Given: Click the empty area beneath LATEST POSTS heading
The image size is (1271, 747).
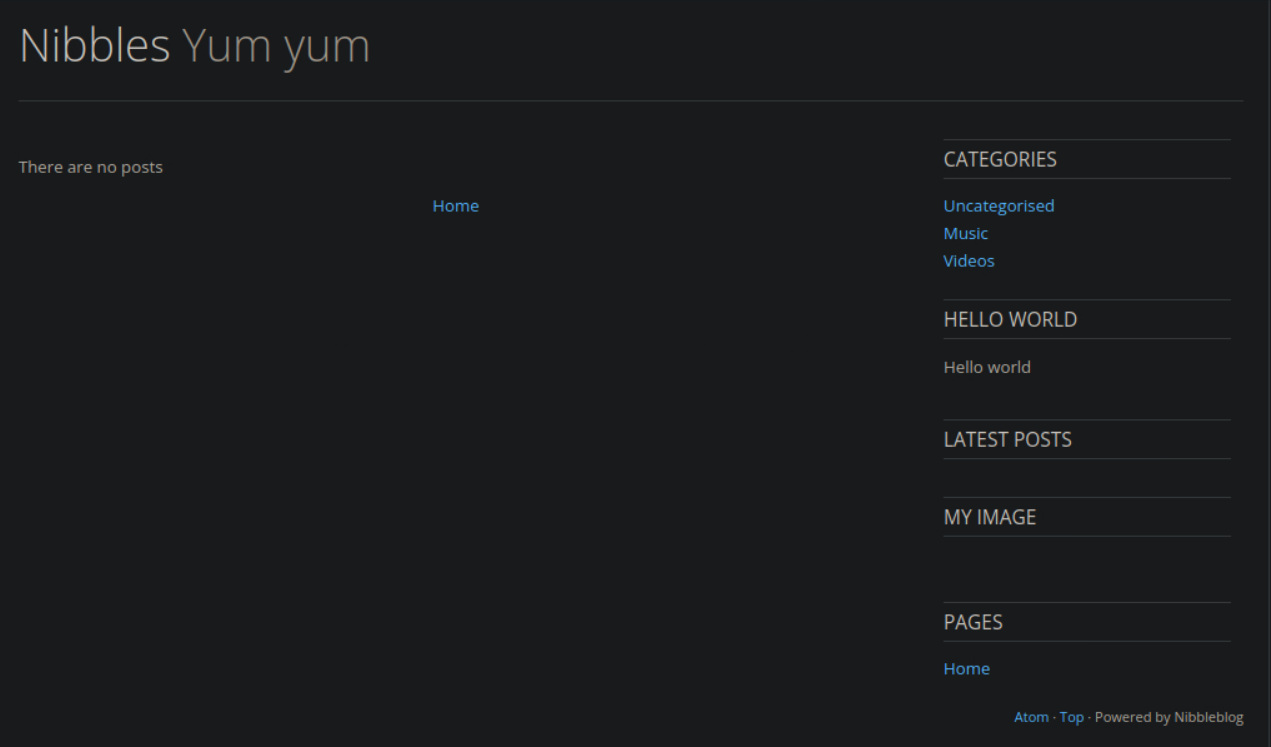Looking at the screenshot, I should coord(1086,478).
